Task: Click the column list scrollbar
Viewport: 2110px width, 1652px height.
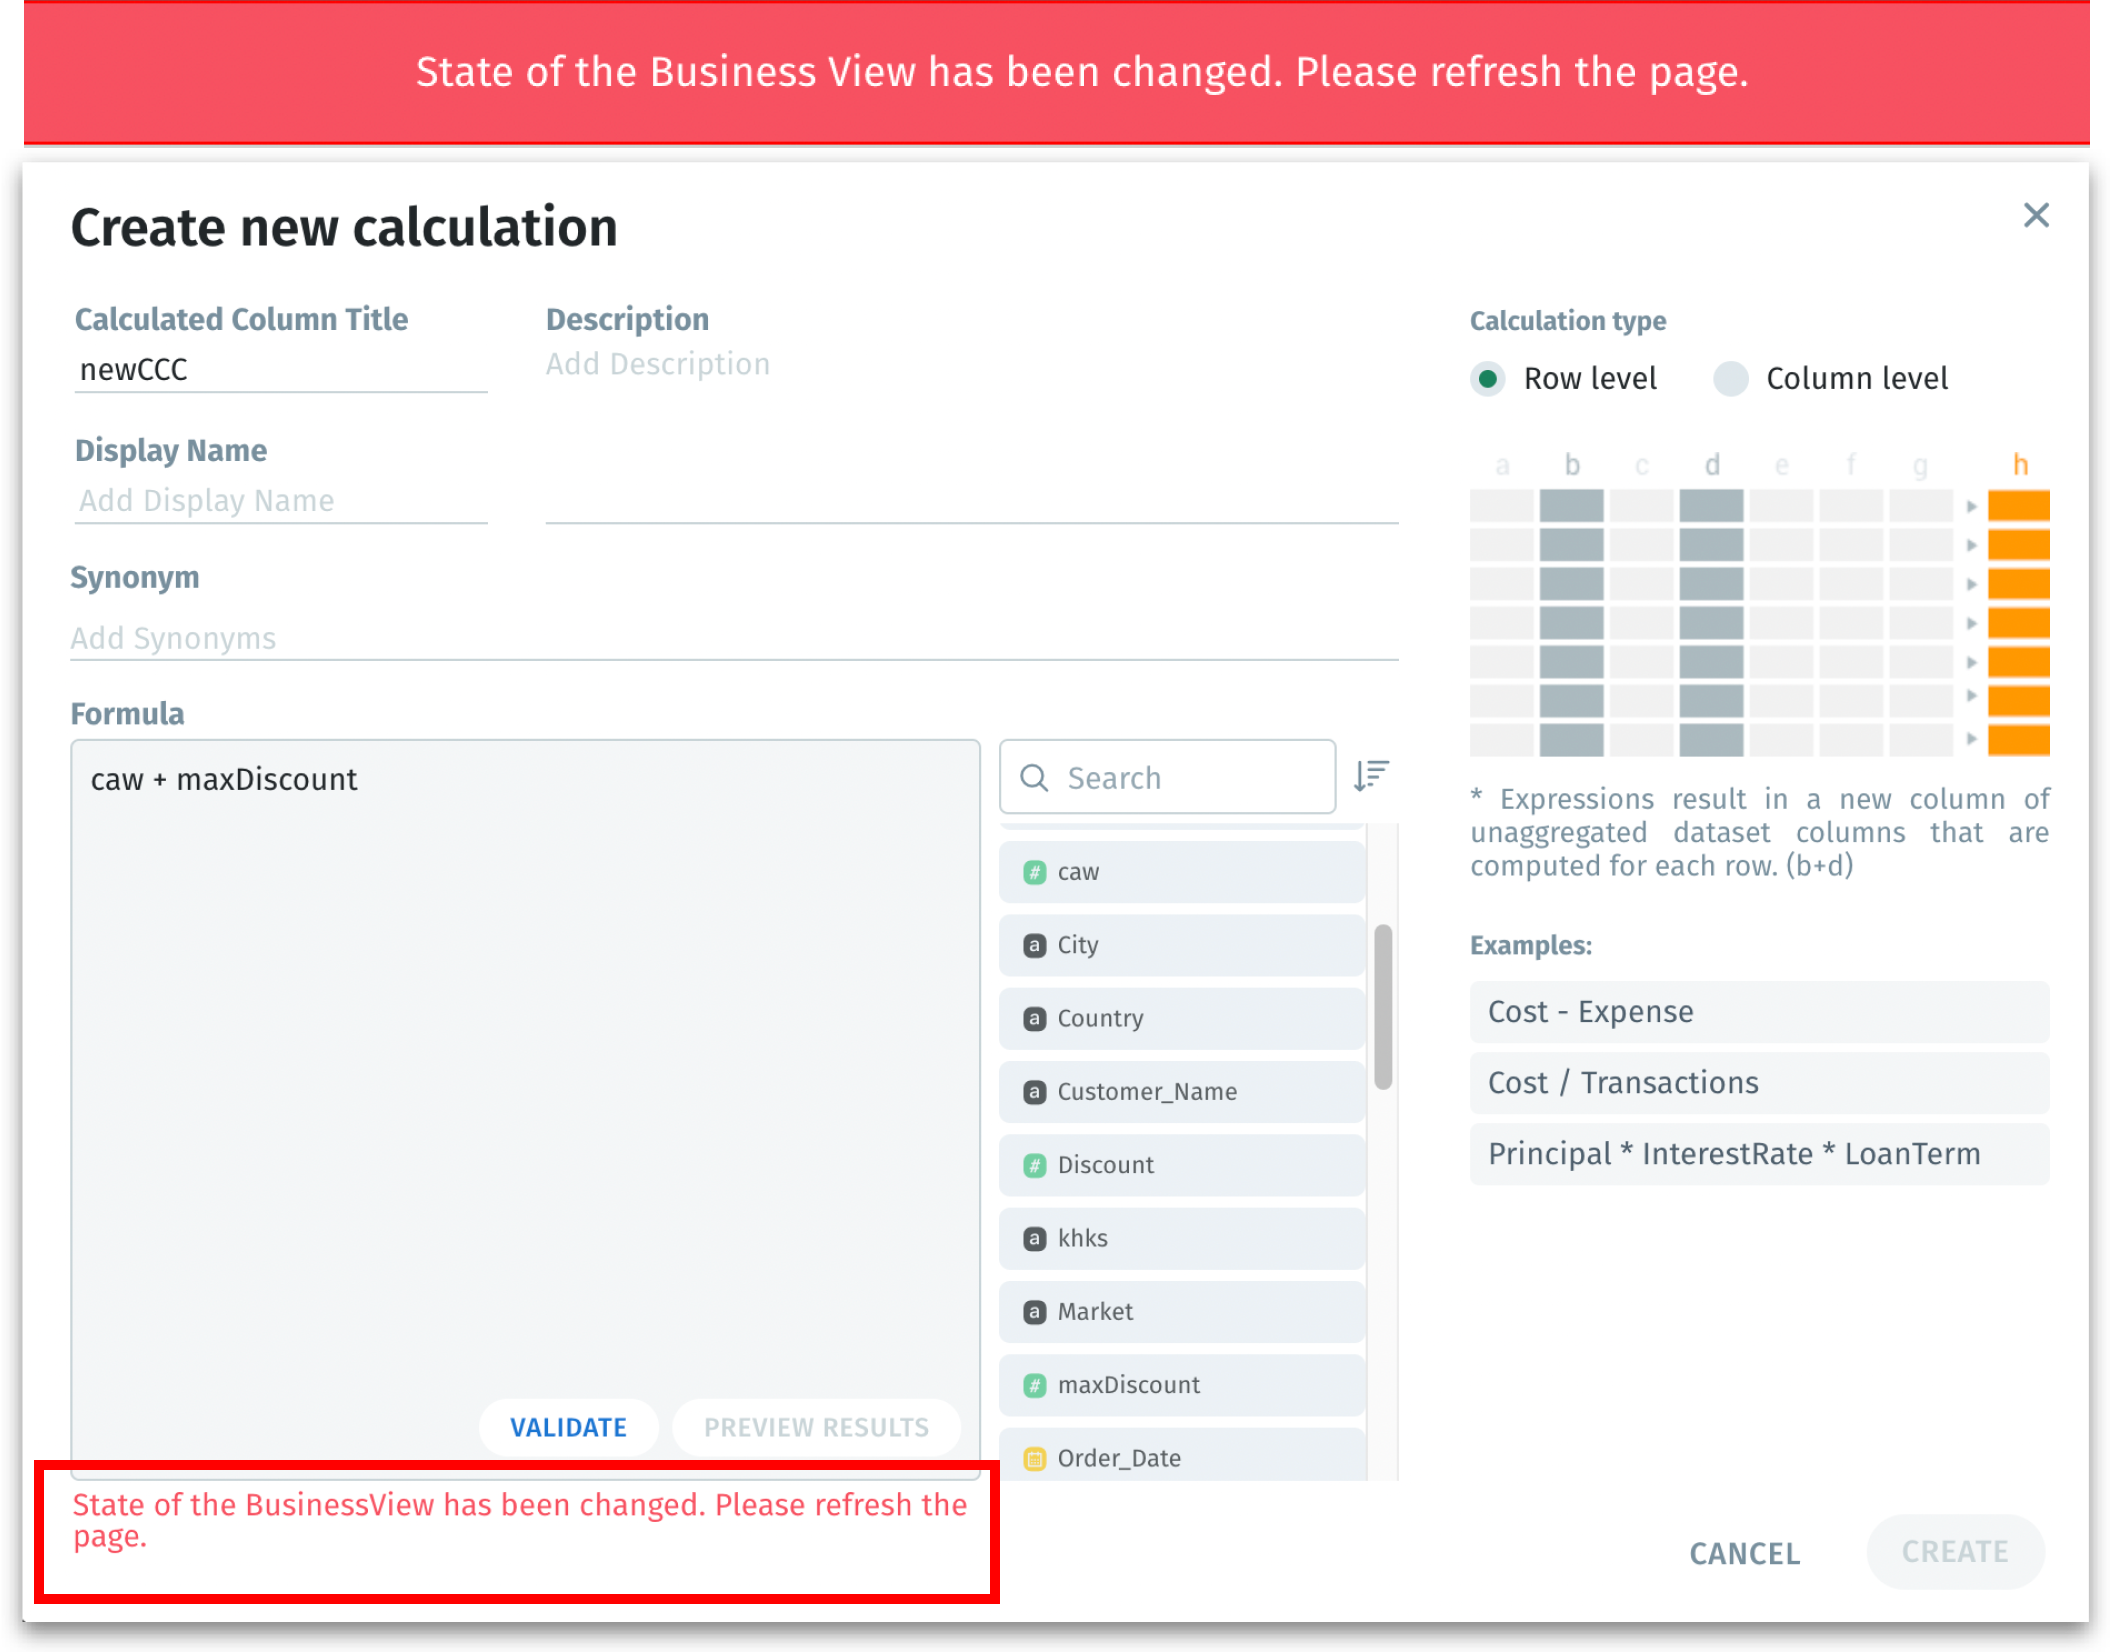Action: click(x=1383, y=1006)
